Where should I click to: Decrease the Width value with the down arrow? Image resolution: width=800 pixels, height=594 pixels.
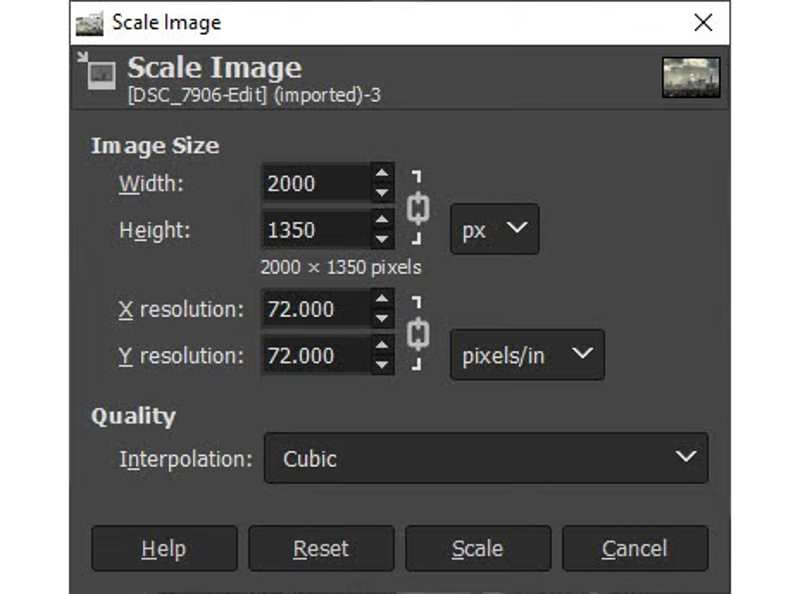click(x=382, y=192)
